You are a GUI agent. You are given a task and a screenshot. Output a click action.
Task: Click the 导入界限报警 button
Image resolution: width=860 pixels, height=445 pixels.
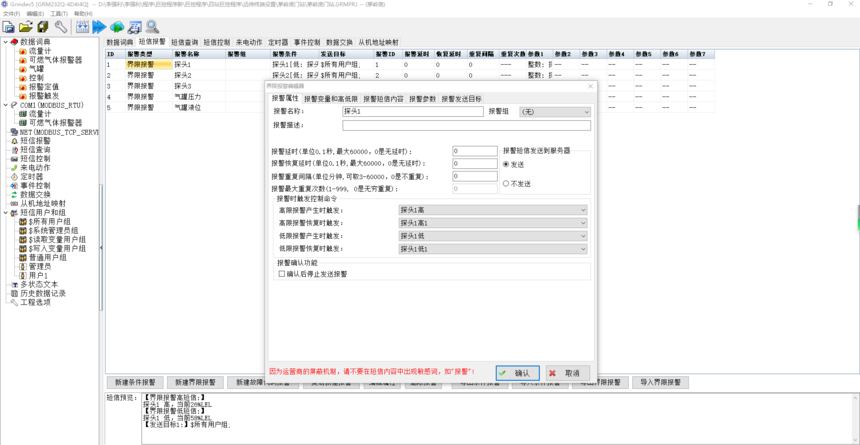point(660,382)
